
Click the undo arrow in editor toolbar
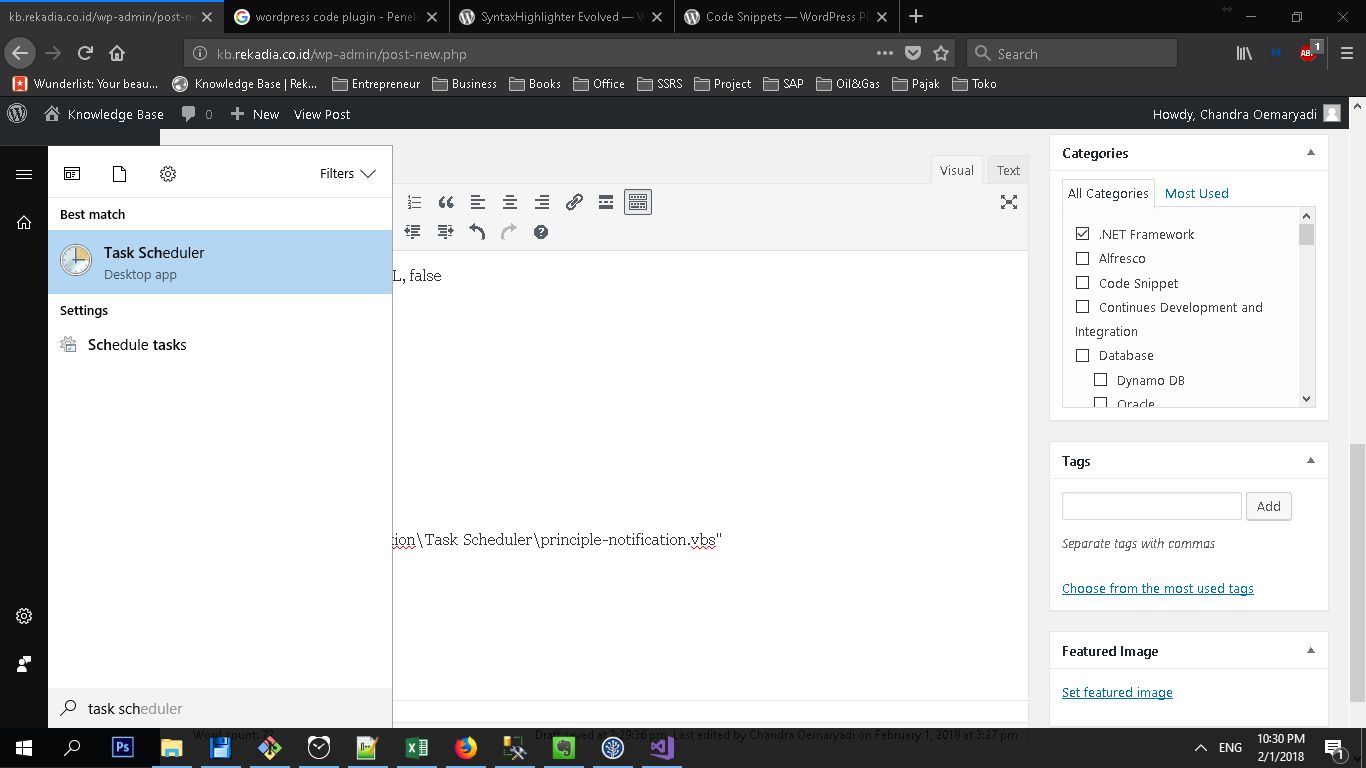[x=477, y=232]
